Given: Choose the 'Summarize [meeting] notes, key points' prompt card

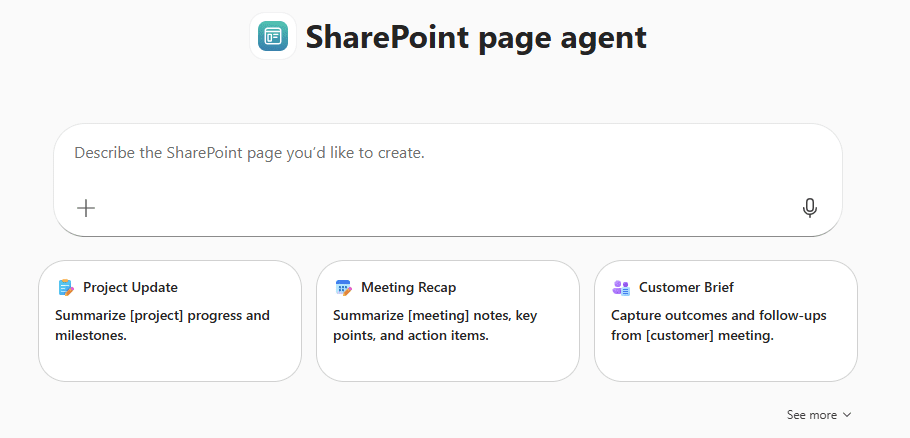Looking at the screenshot, I should click(x=447, y=321).
